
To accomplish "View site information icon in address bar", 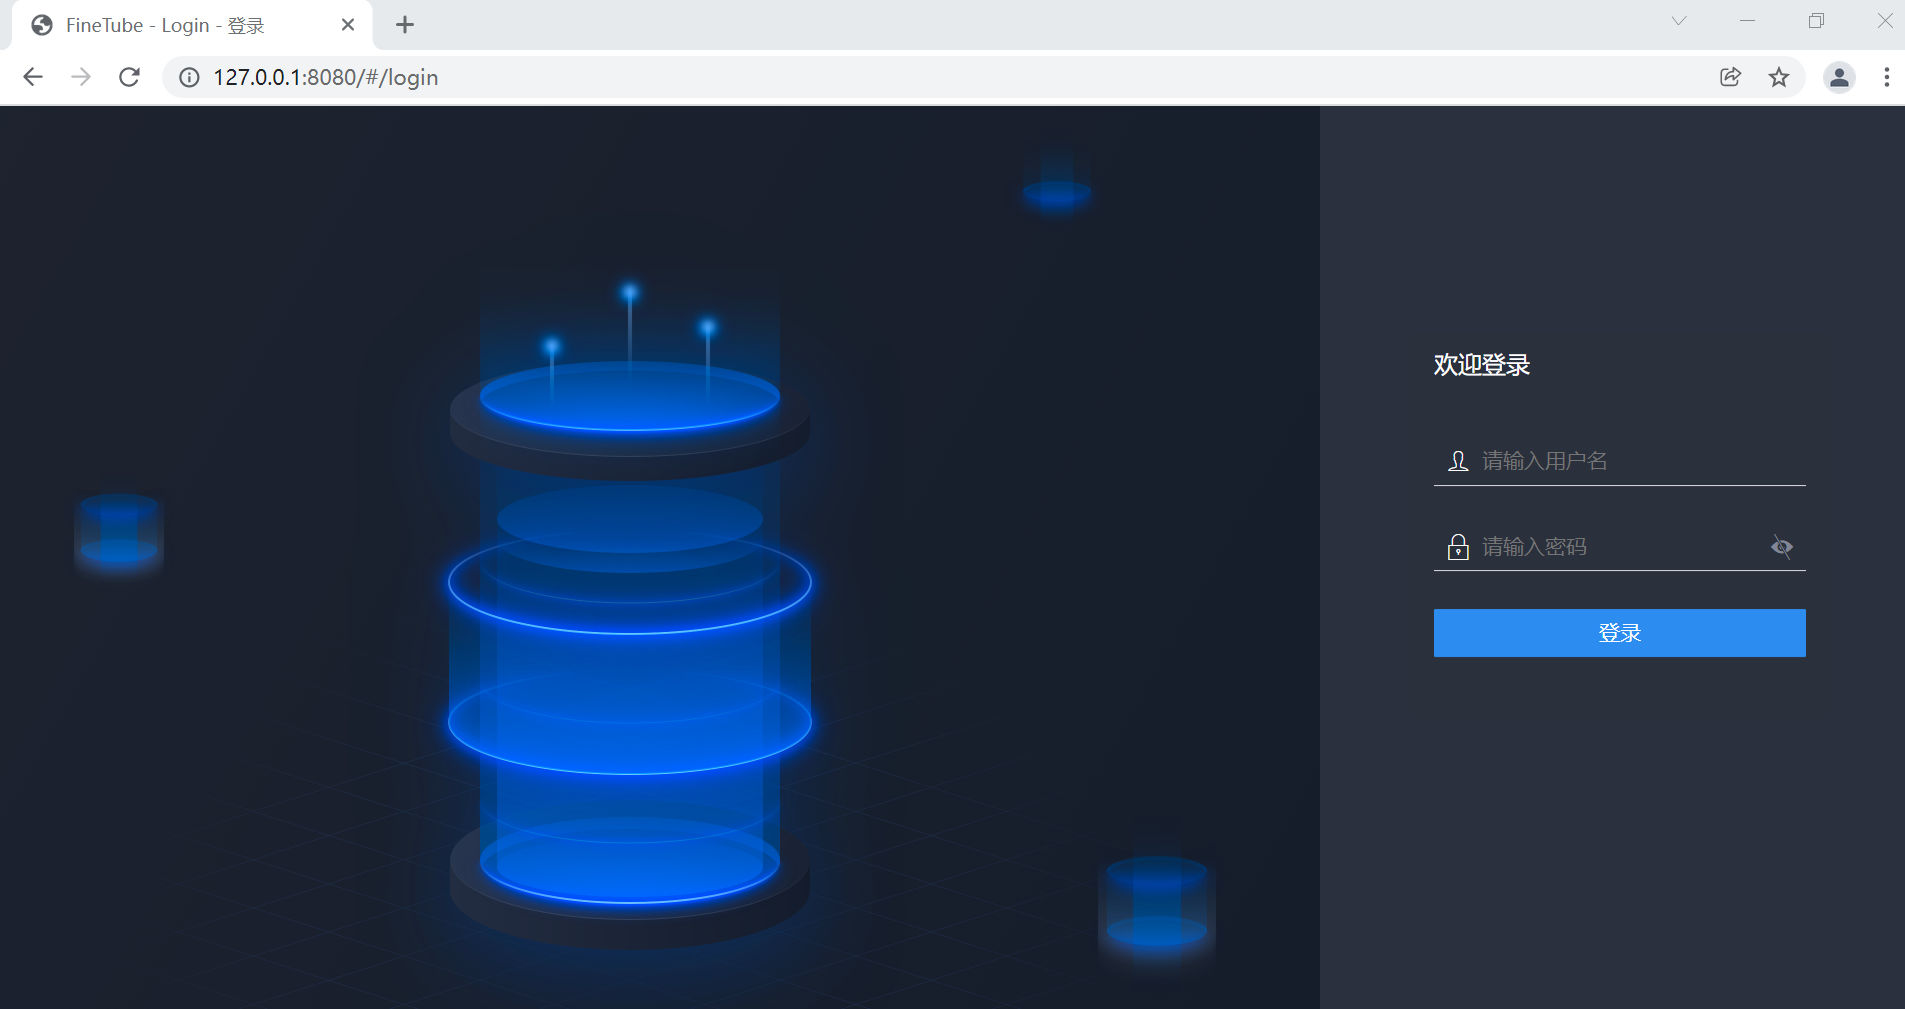I will tap(189, 77).
